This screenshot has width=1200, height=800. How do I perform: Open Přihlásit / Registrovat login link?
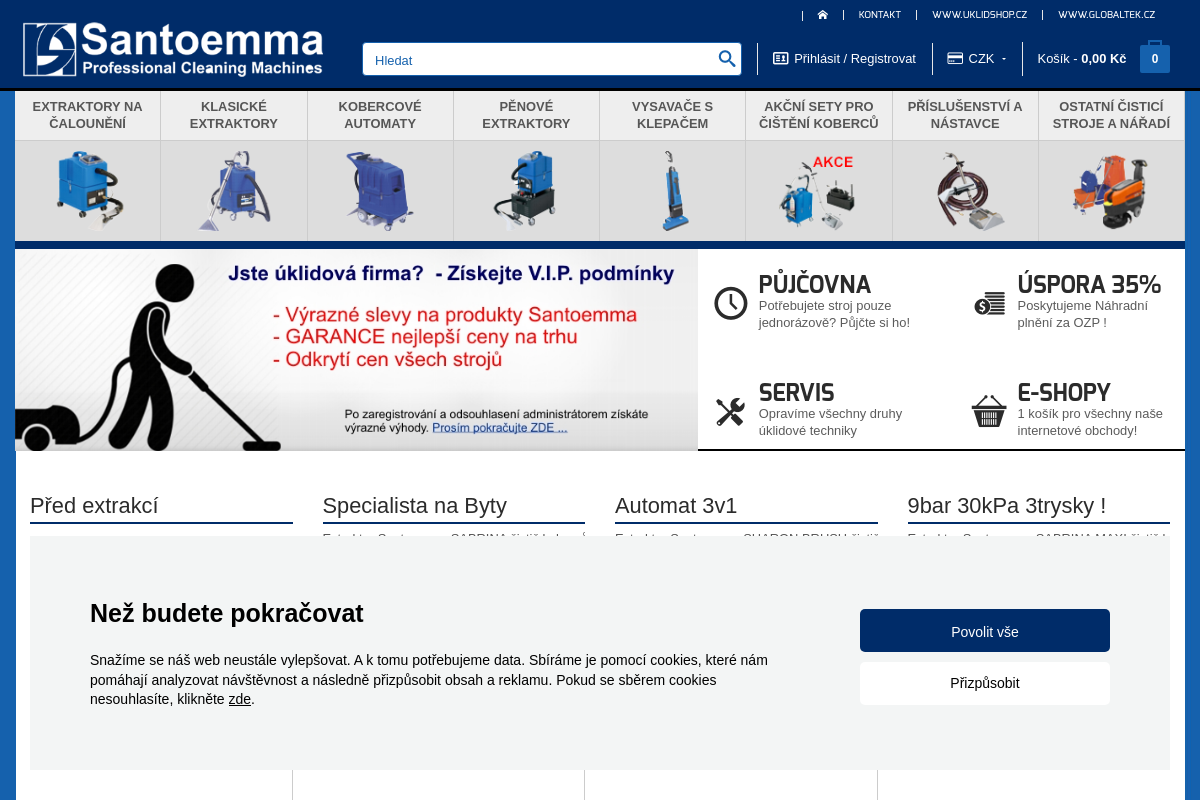[x=844, y=59]
